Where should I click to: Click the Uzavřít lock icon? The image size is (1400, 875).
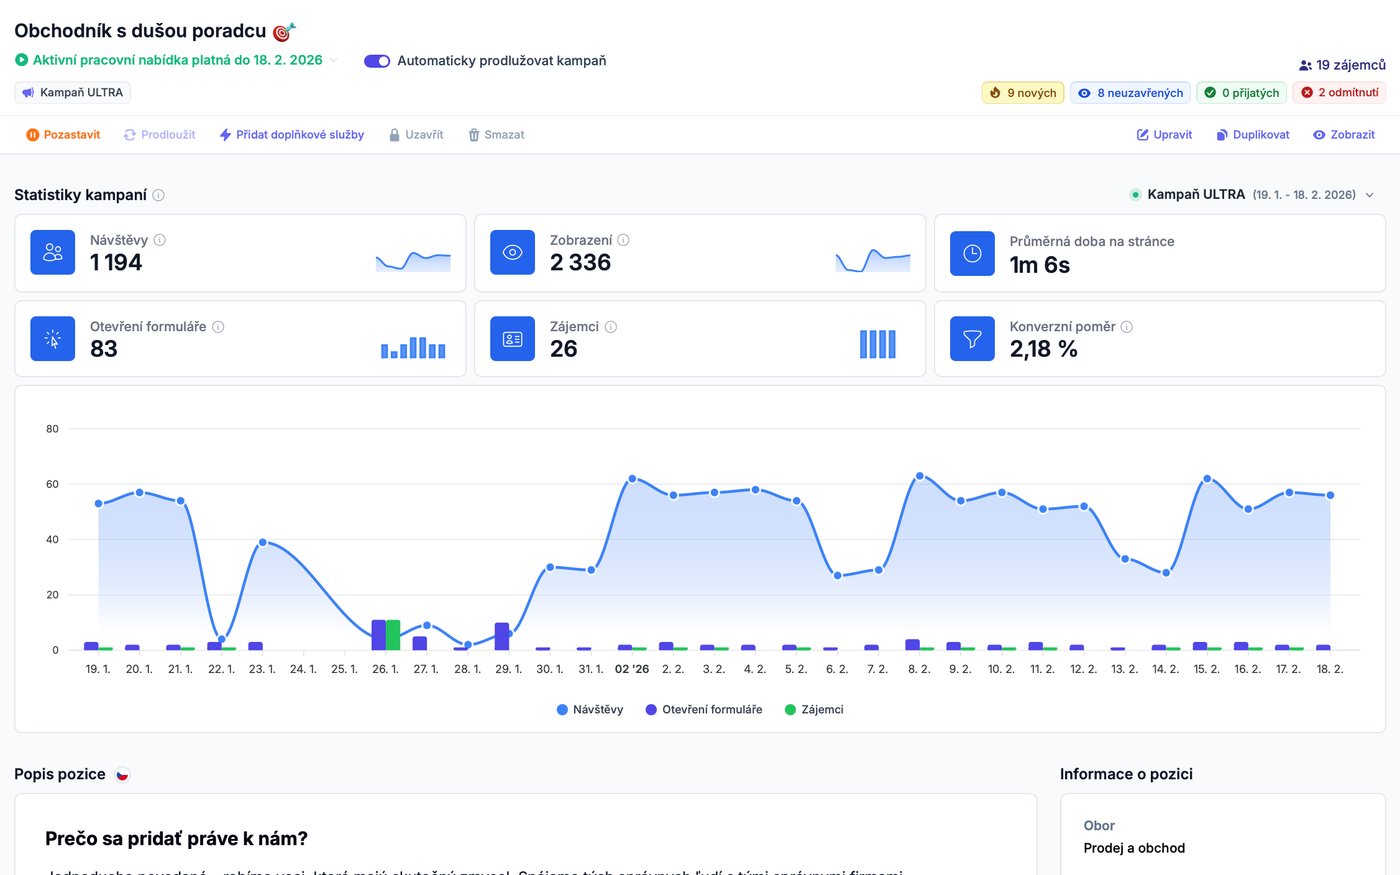(x=395, y=135)
